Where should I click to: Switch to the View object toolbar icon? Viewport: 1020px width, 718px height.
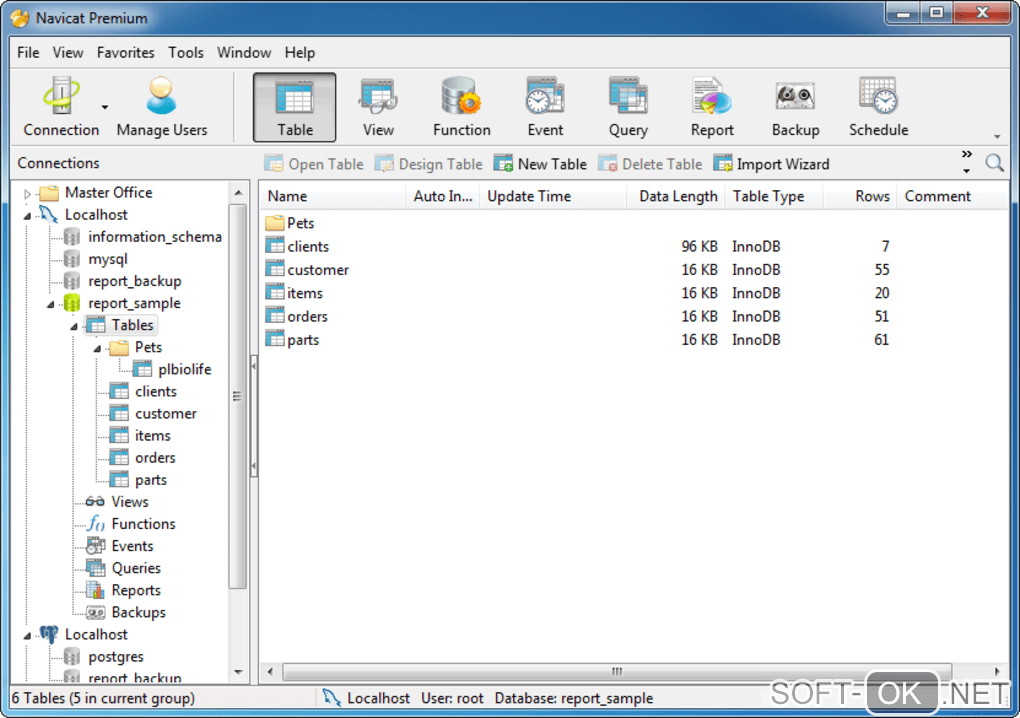[x=378, y=107]
